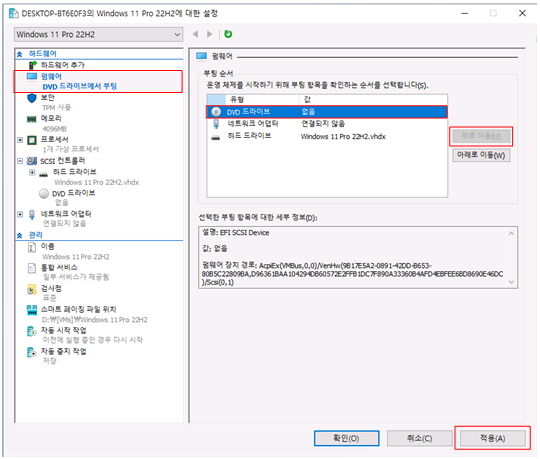540x459 pixels.
Task: Select 검사점 tree item
Action: tap(51, 289)
